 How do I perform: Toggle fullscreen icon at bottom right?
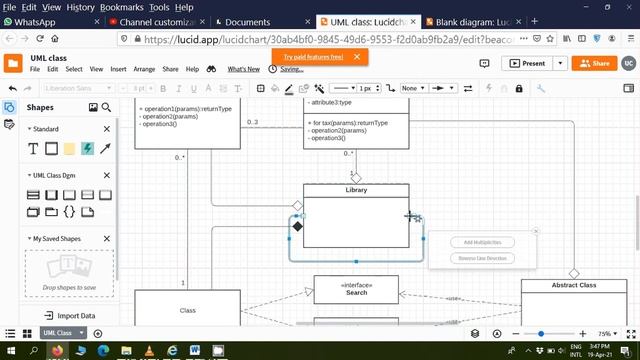coord(631,334)
